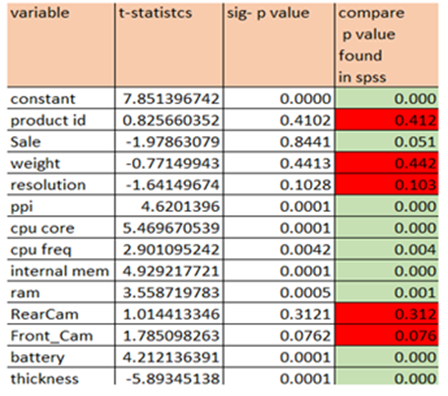Click the 'Front_Cam' variable cell
This screenshot has height=396, width=448.
[x=61, y=335]
